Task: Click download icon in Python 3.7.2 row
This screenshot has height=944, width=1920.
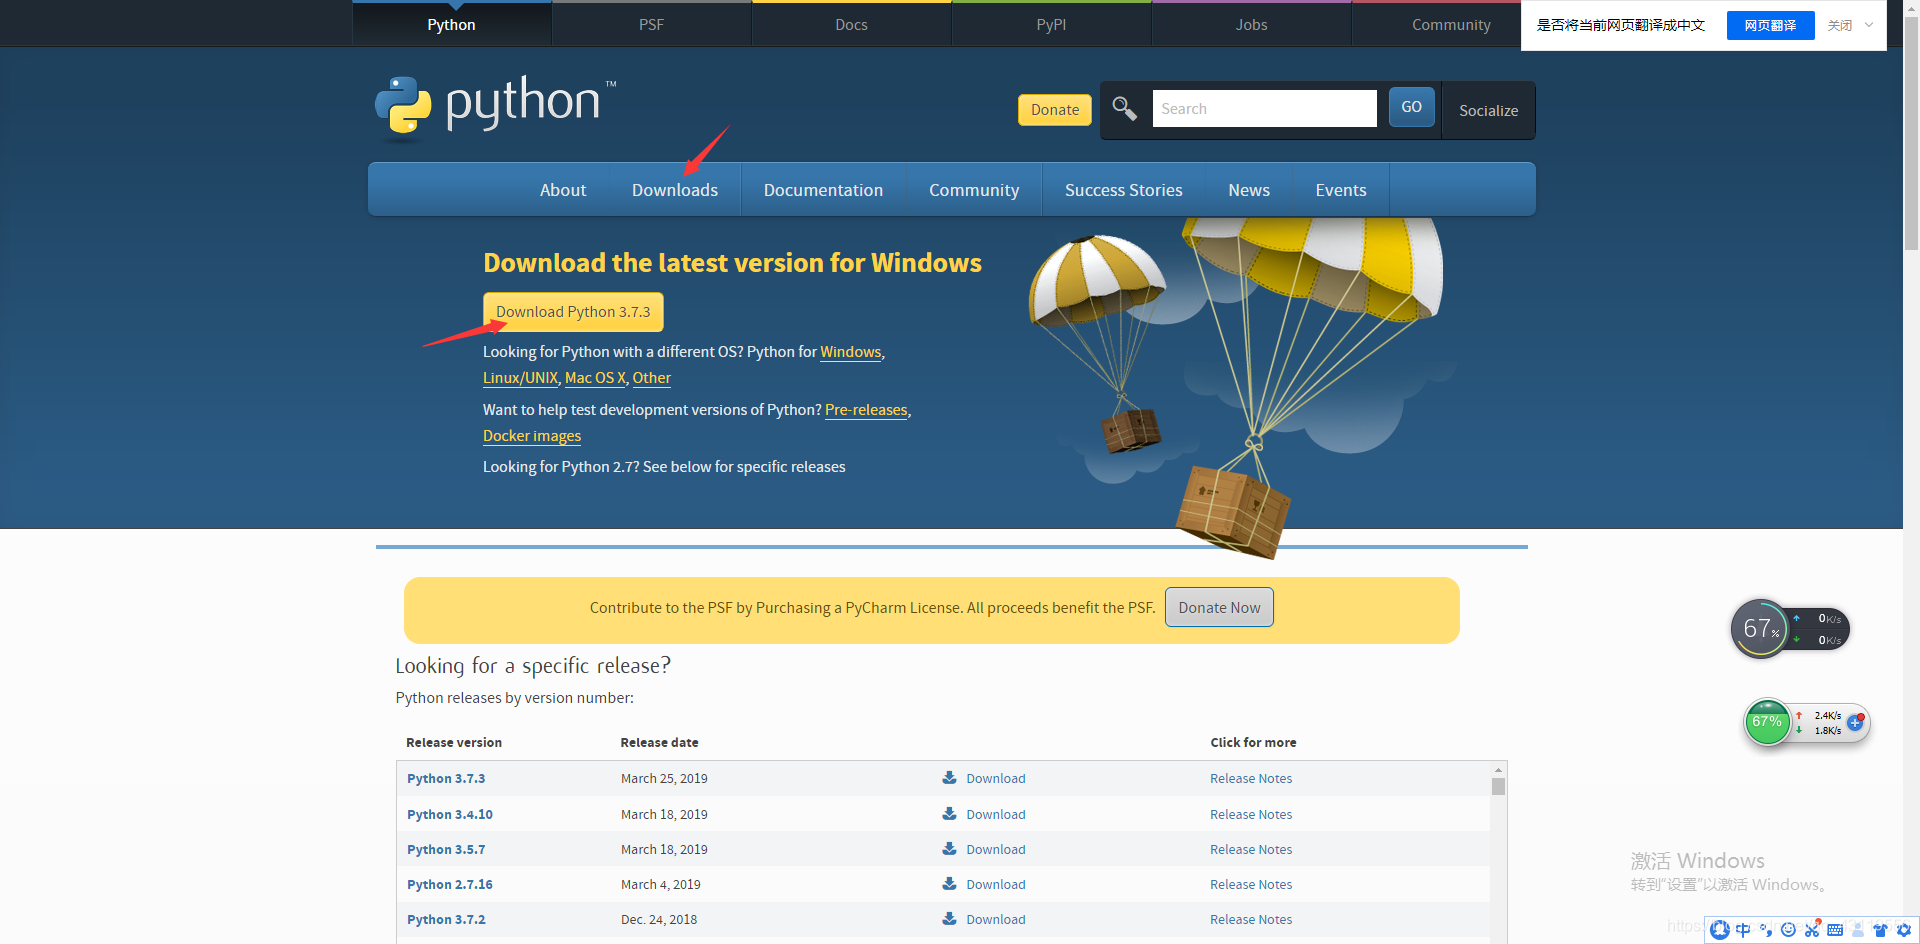Action: pos(949,918)
